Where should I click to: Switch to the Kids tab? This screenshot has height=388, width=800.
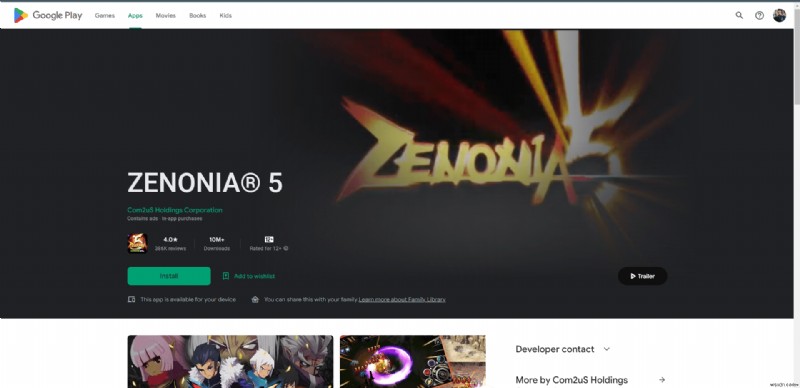click(x=226, y=15)
